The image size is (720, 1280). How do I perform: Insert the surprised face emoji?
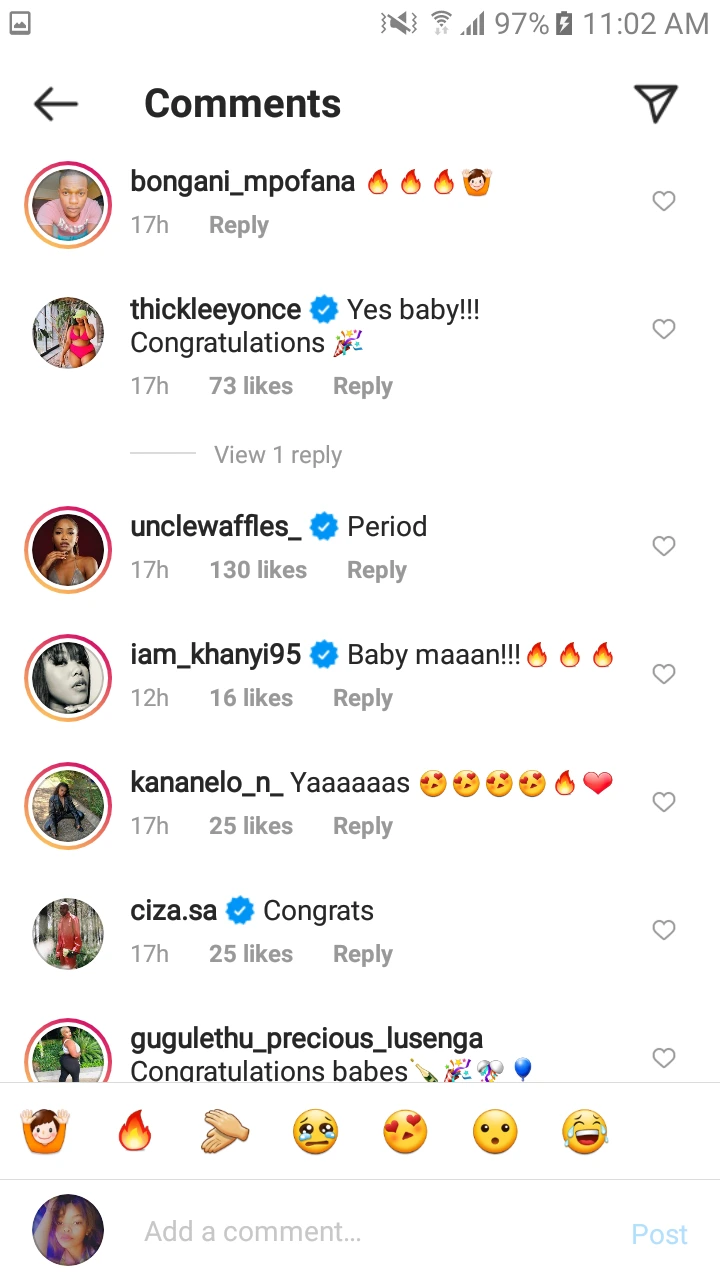(495, 1132)
